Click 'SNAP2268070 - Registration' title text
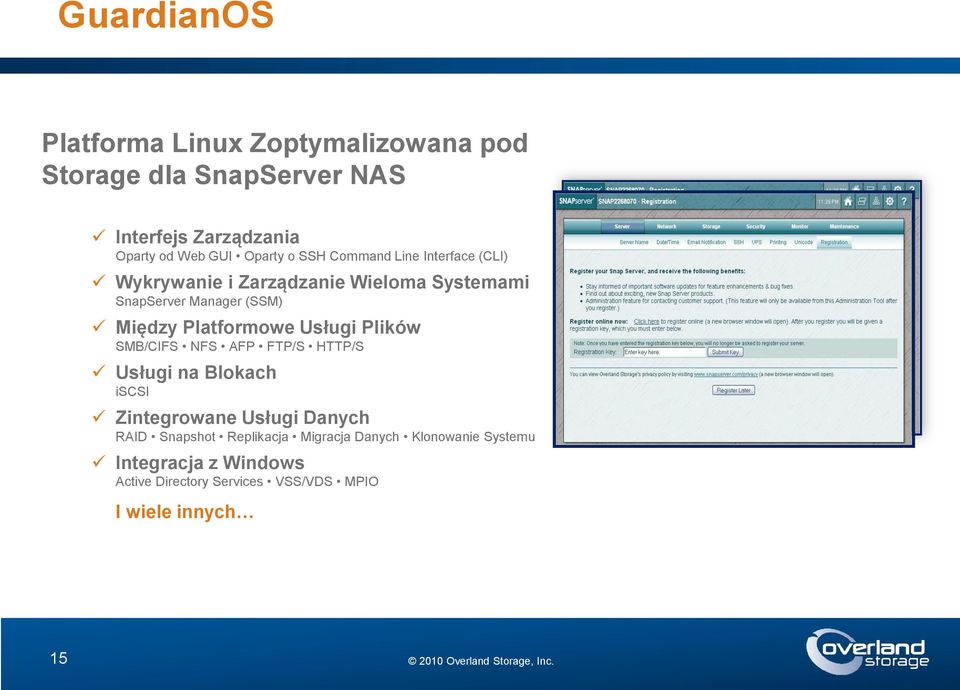 tap(637, 201)
